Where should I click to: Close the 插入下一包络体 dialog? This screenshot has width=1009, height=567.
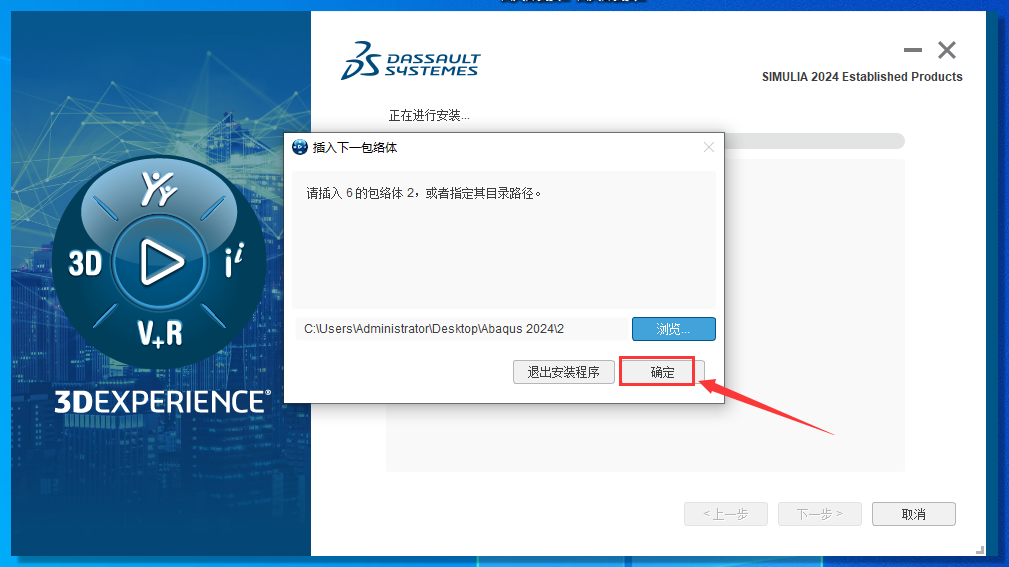click(x=708, y=147)
